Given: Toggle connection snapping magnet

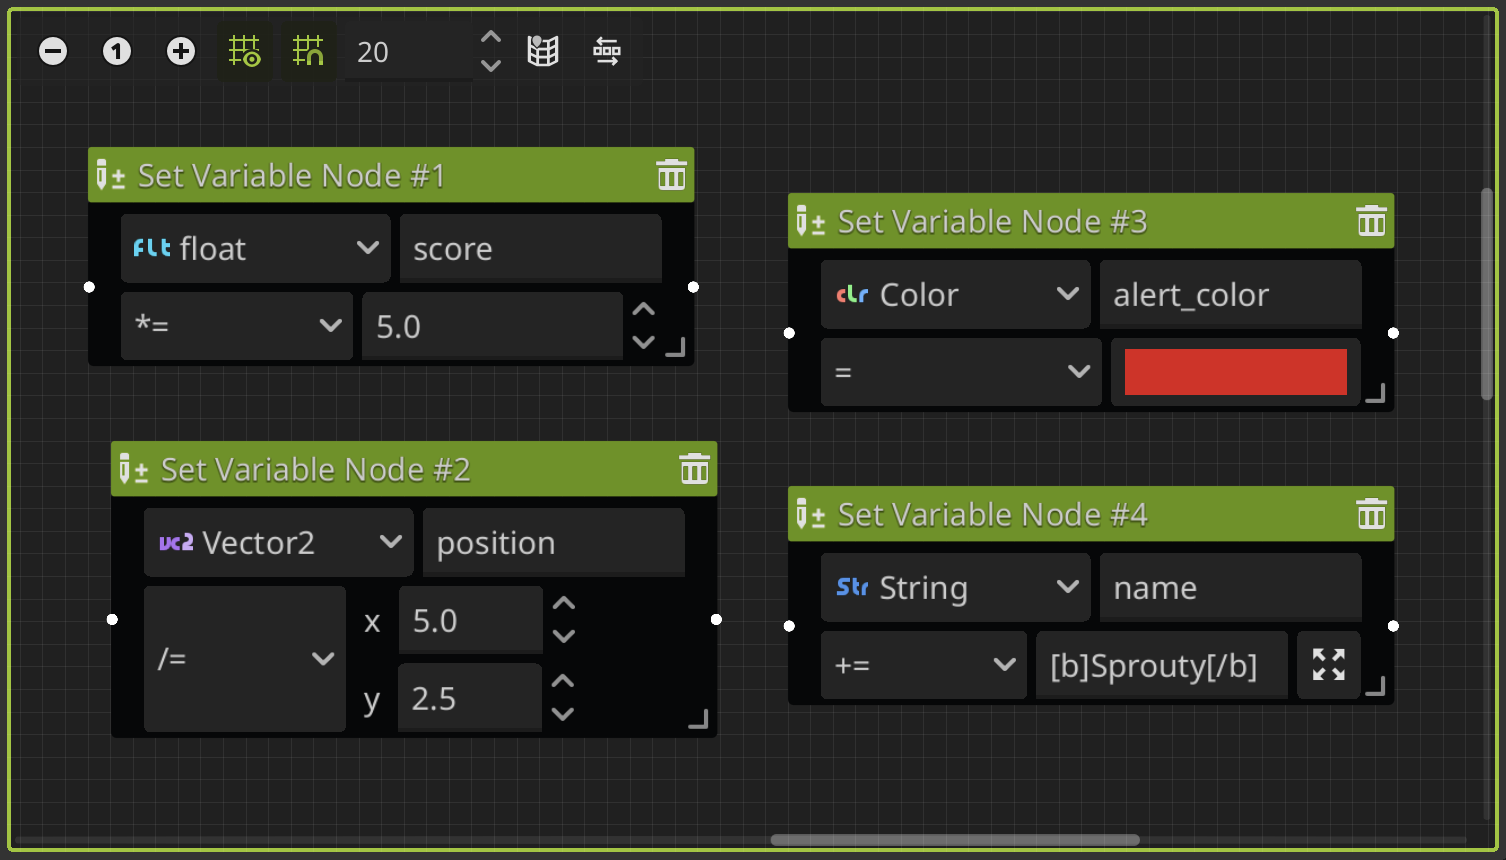Looking at the screenshot, I should click(x=309, y=50).
